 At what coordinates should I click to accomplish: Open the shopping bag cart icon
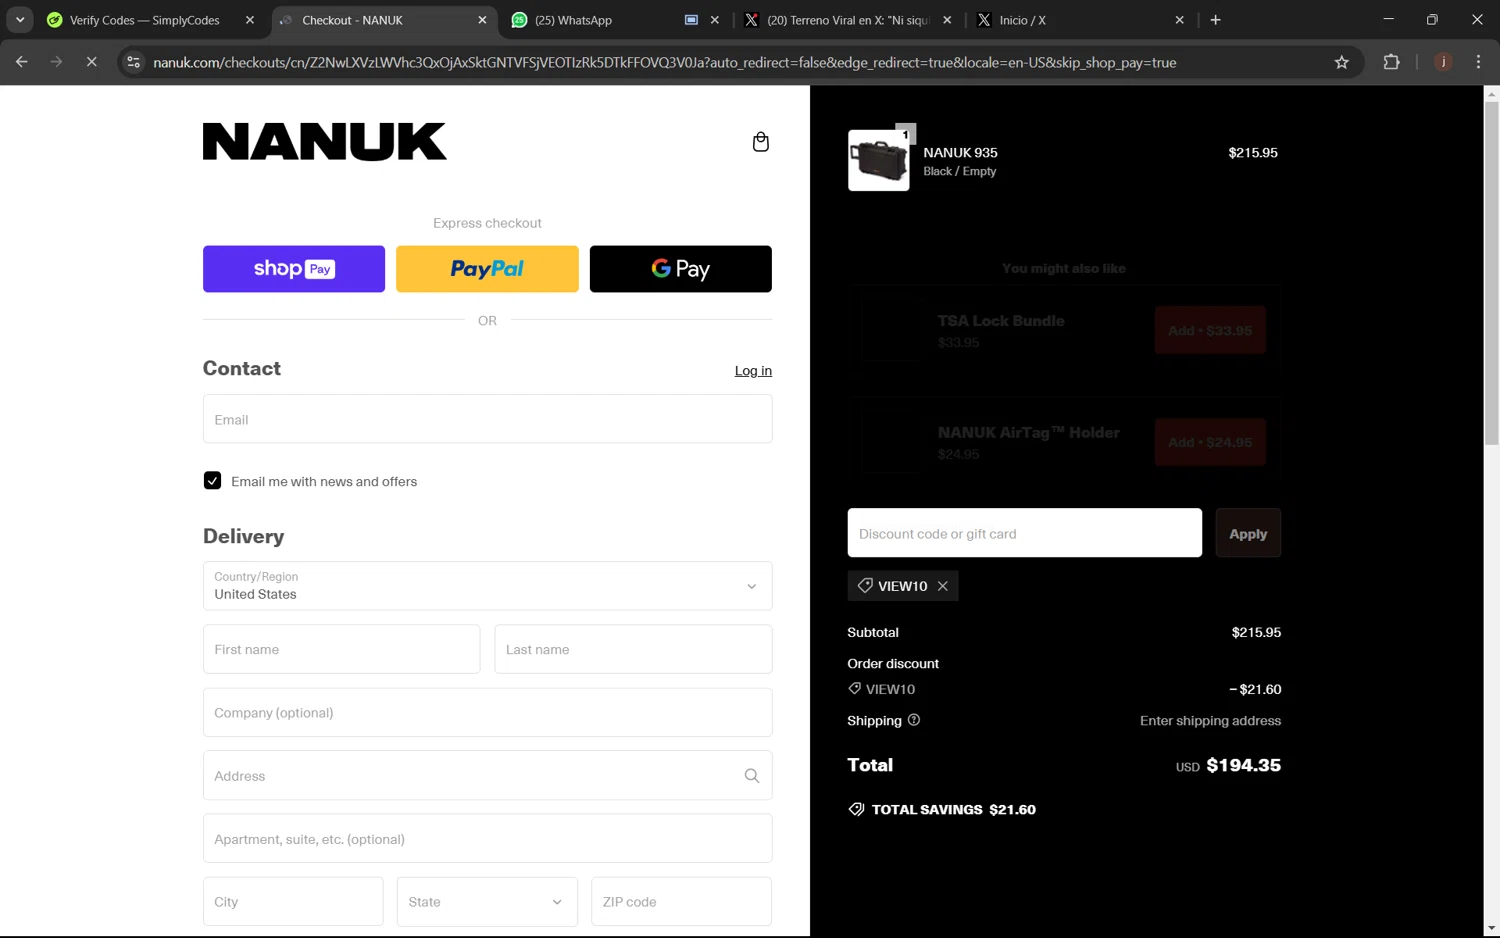(760, 142)
